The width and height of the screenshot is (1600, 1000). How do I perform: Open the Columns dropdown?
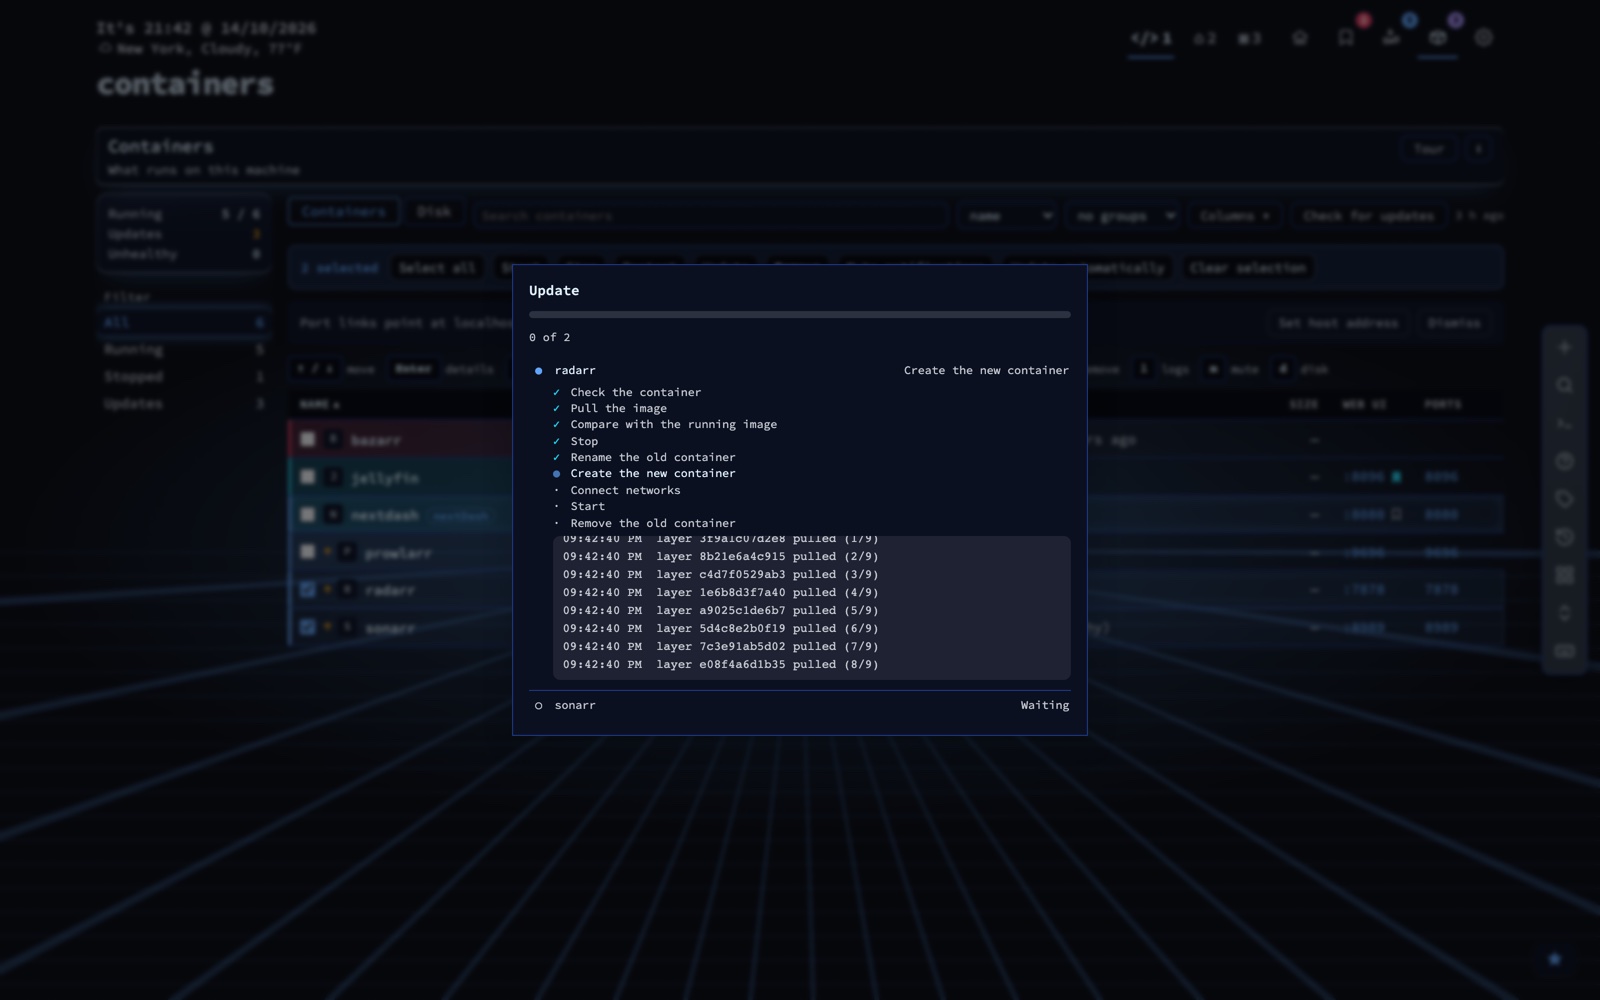point(1234,215)
